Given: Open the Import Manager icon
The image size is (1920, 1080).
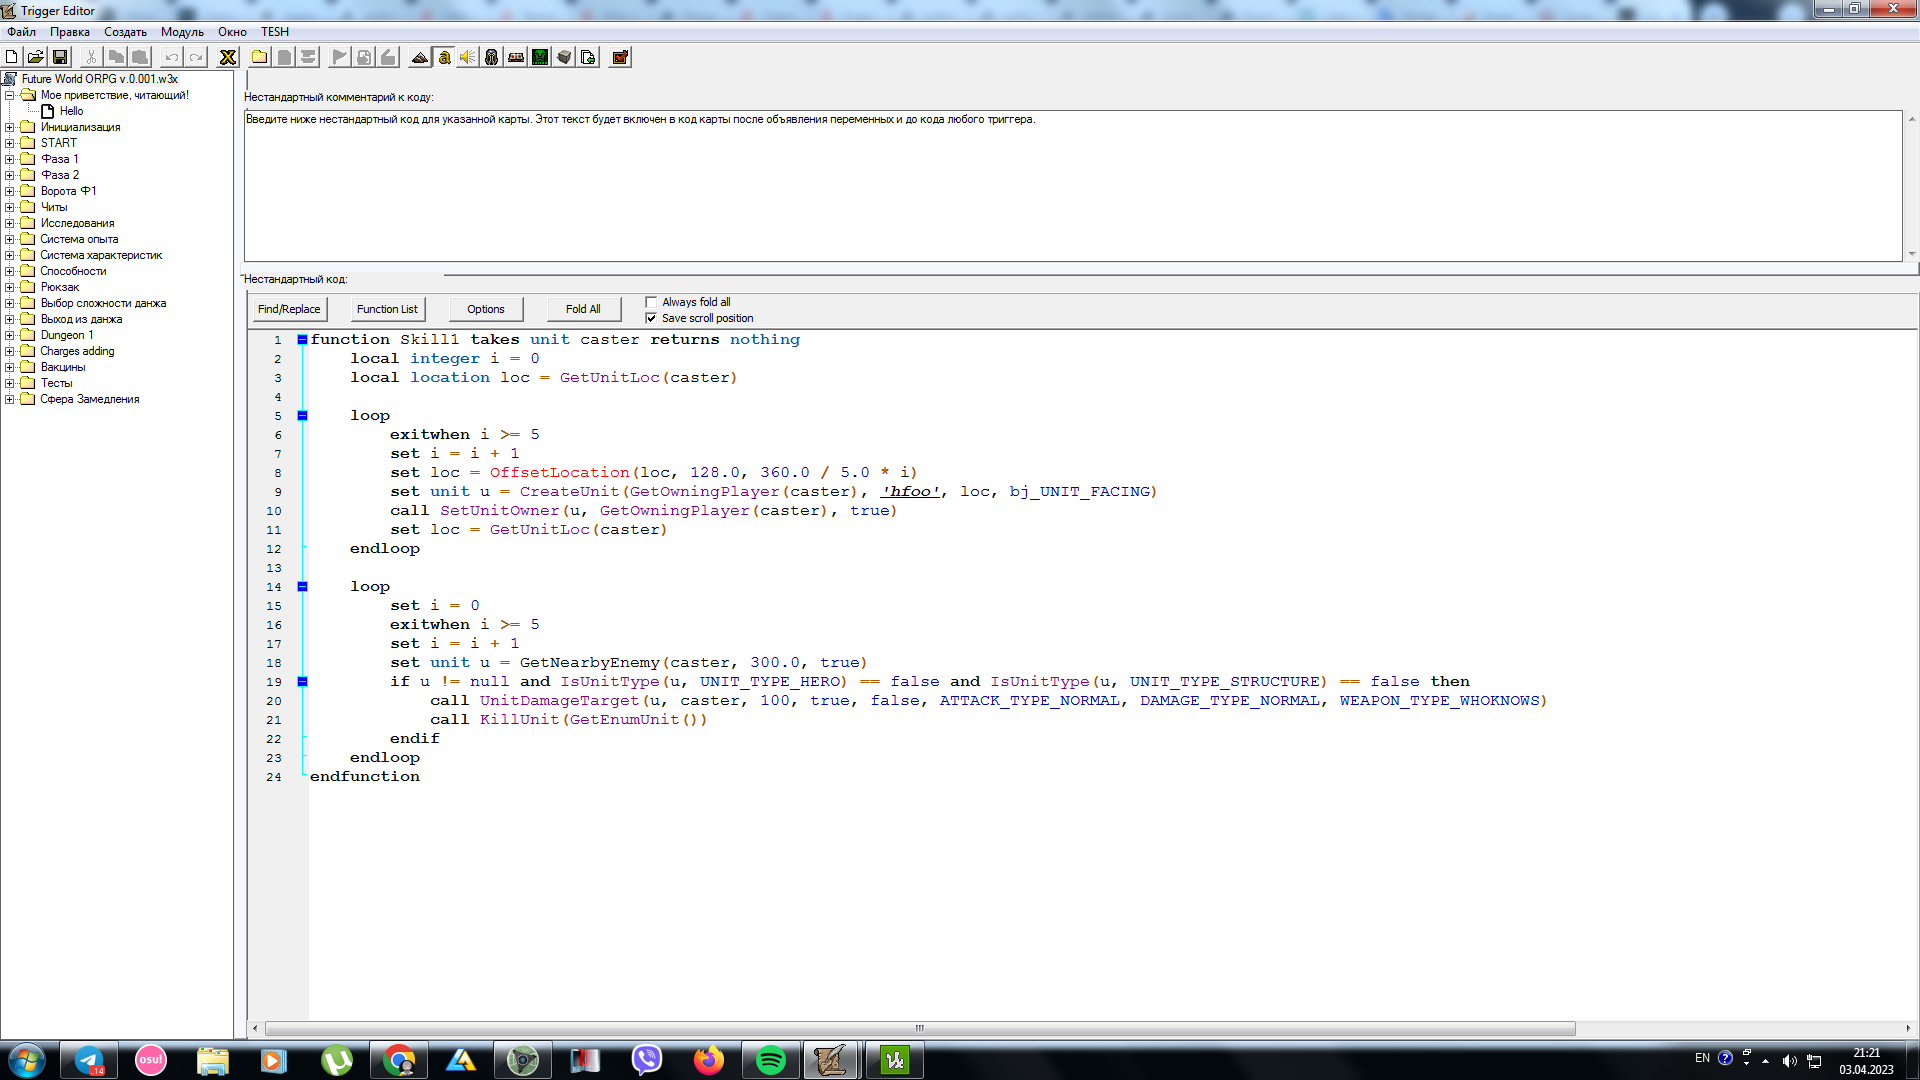Looking at the screenshot, I should 588,57.
